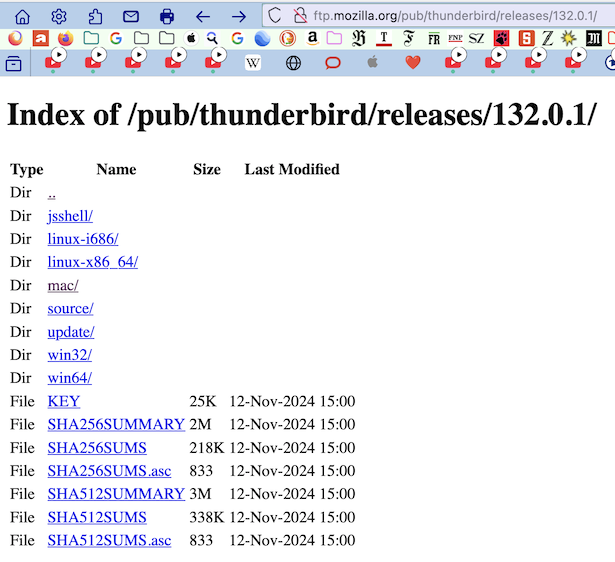Open the orange S bookmark
This screenshot has height=562, width=615.
pos(526,38)
